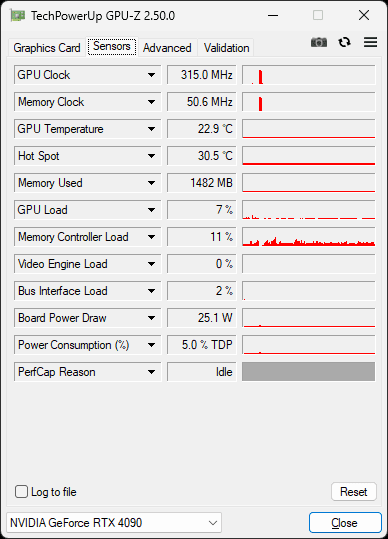
Task: Open the NVIDIA GeForce RTX 4090 selector
Action: (114, 523)
